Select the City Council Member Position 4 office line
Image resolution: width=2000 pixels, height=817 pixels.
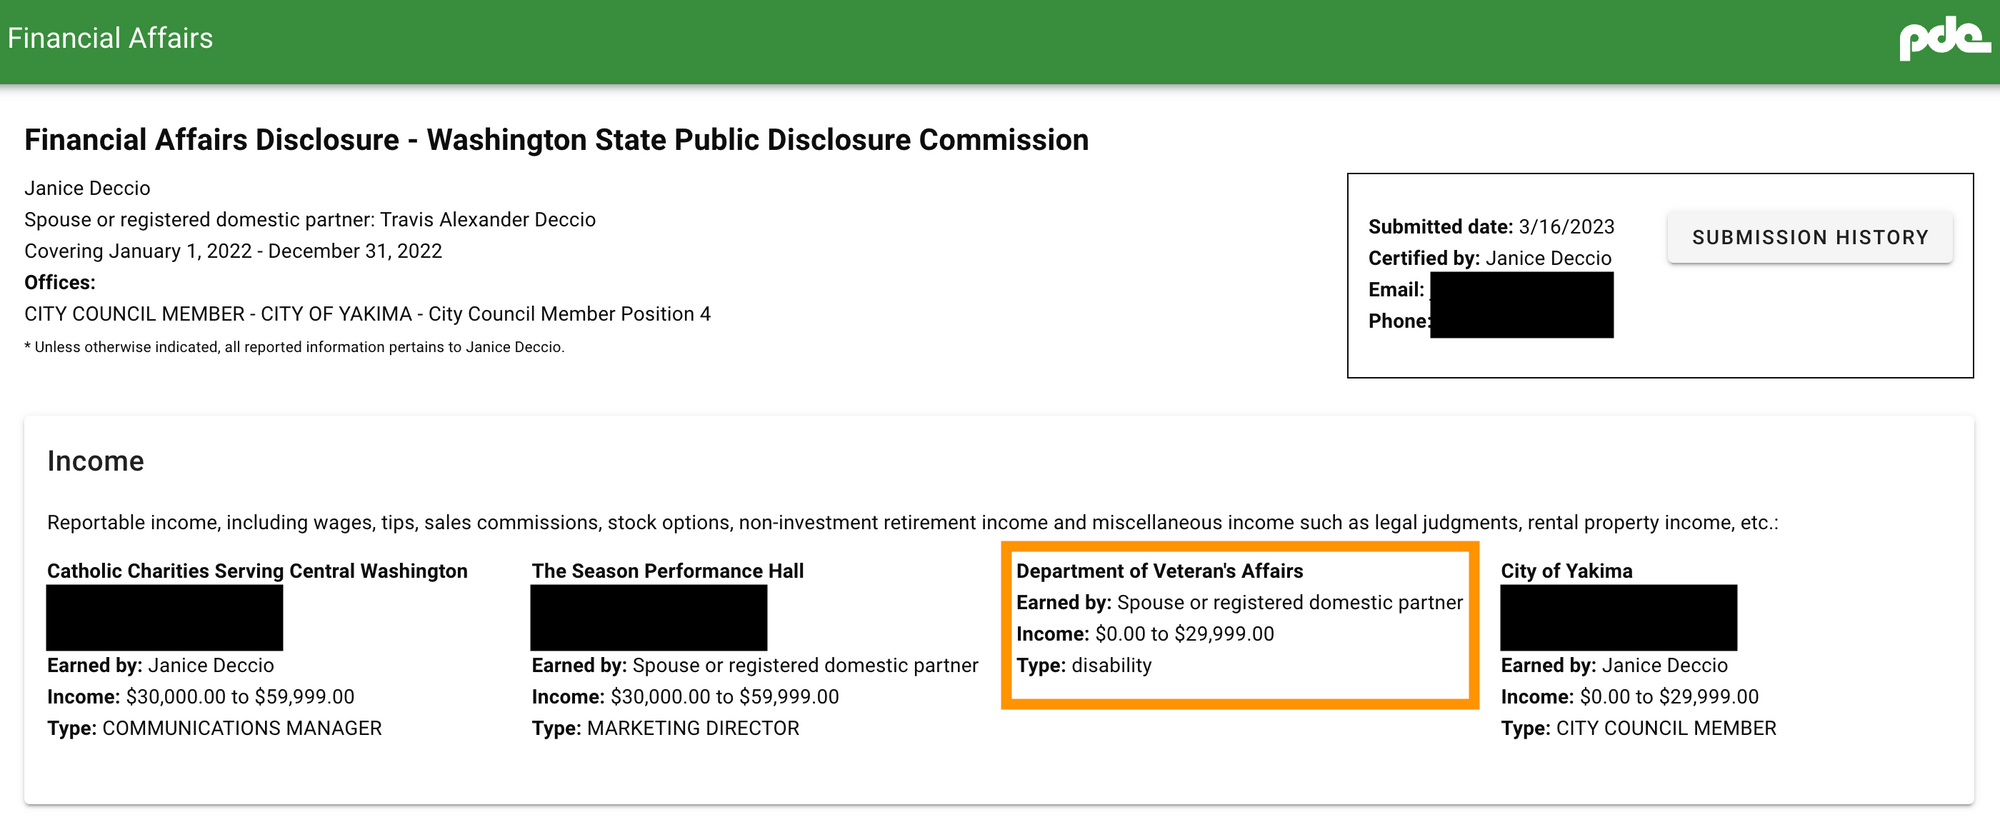pos(367,314)
